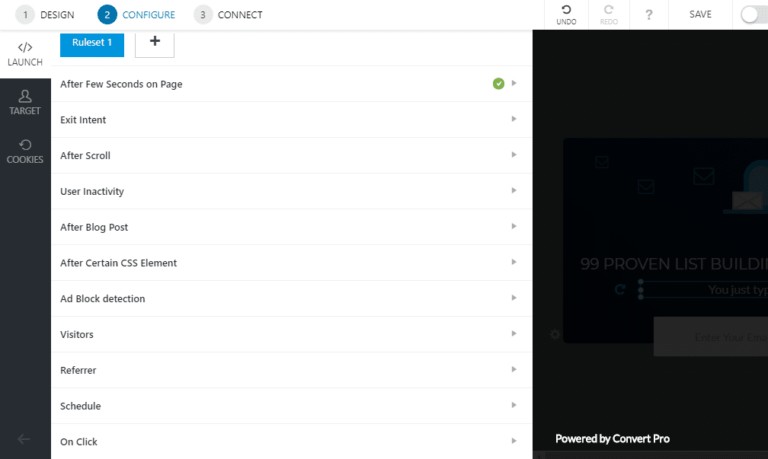Expand Referrer arrow
768x459 pixels.
tap(514, 369)
